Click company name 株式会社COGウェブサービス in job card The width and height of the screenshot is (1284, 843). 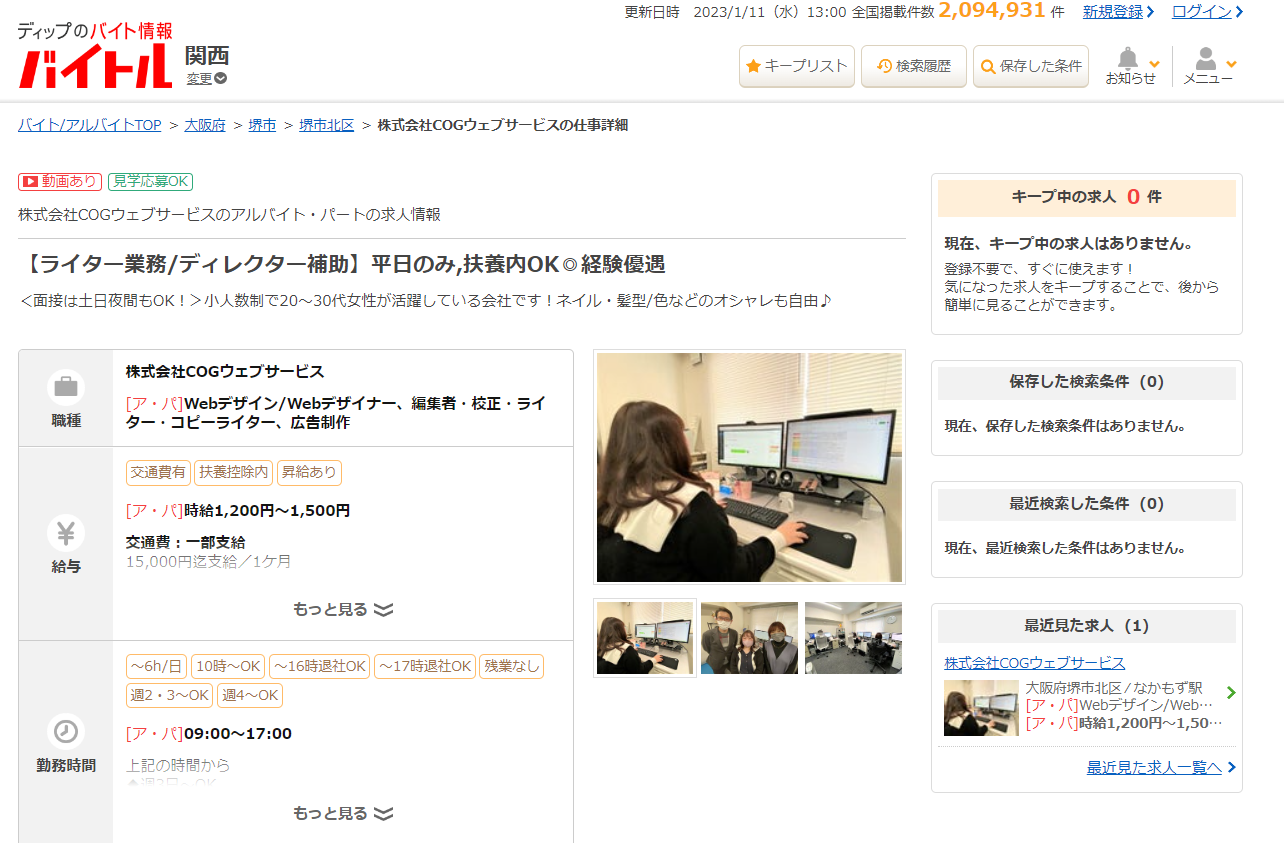[x=225, y=372]
